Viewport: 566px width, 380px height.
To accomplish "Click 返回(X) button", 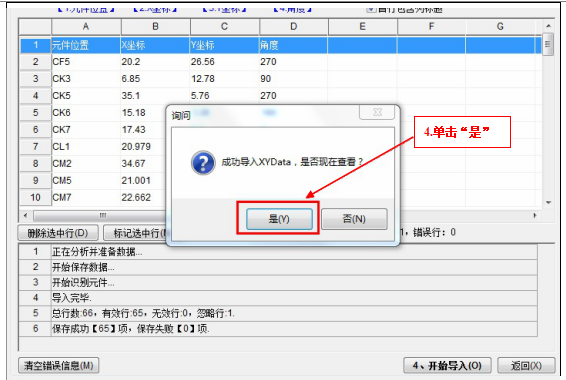I will click(526, 366).
